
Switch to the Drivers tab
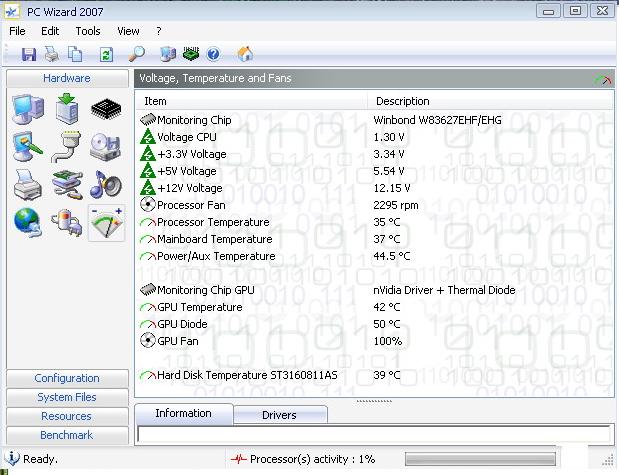tap(279, 415)
